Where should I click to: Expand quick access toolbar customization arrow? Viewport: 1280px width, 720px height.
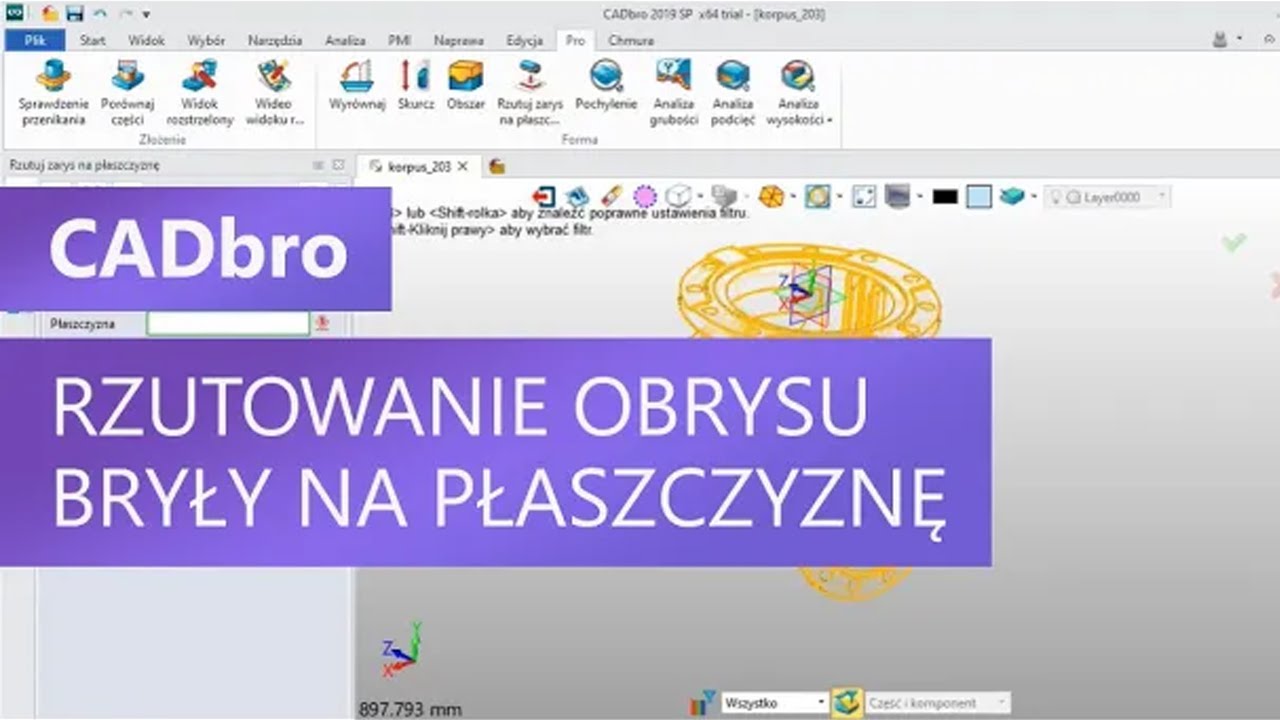(x=146, y=15)
